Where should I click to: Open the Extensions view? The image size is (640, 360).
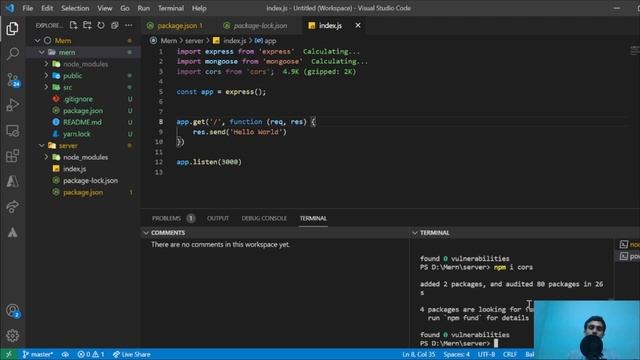(x=12, y=156)
